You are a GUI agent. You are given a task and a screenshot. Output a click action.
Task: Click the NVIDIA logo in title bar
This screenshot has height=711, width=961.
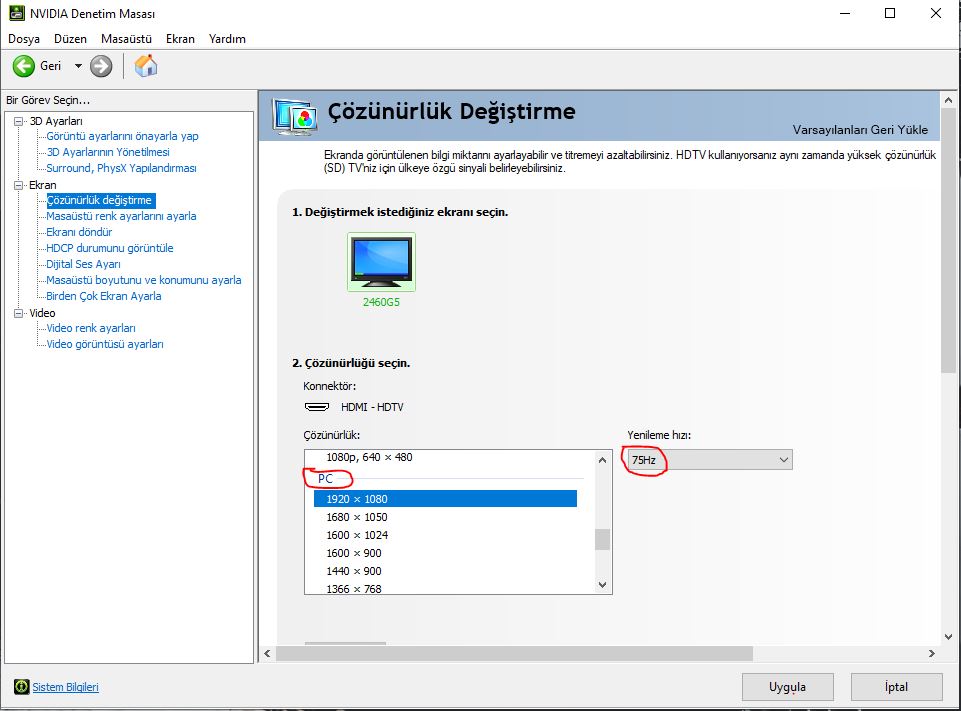(17, 13)
